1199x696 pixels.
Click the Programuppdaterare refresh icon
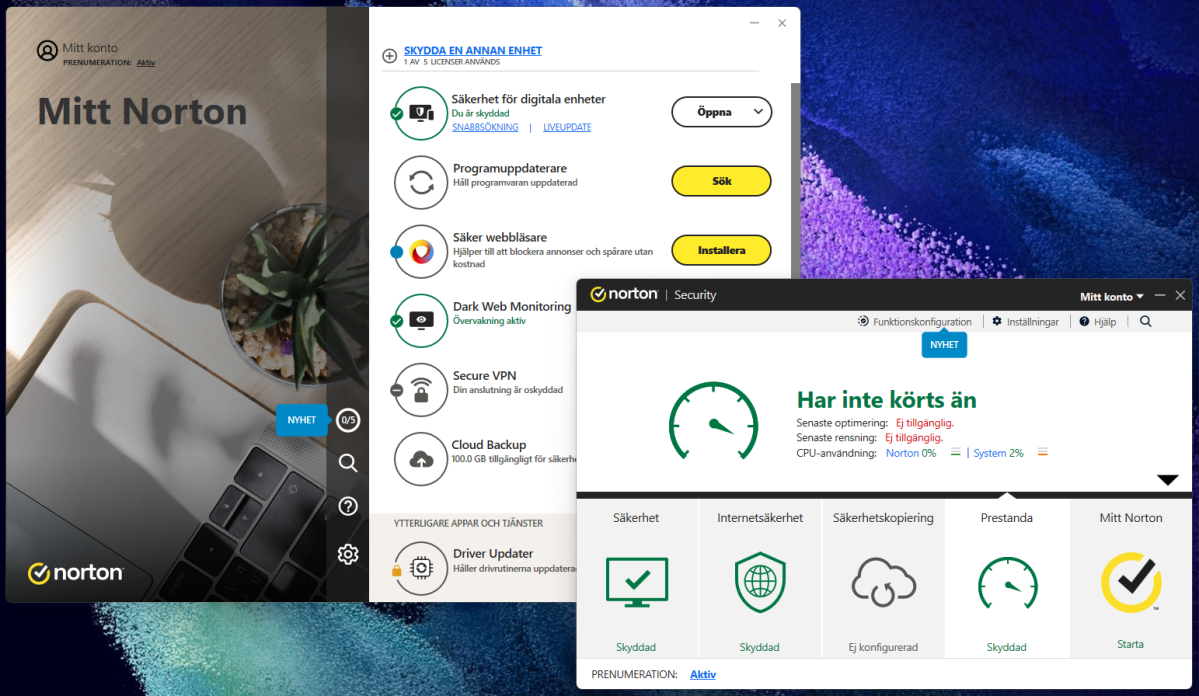click(x=421, y=182)
